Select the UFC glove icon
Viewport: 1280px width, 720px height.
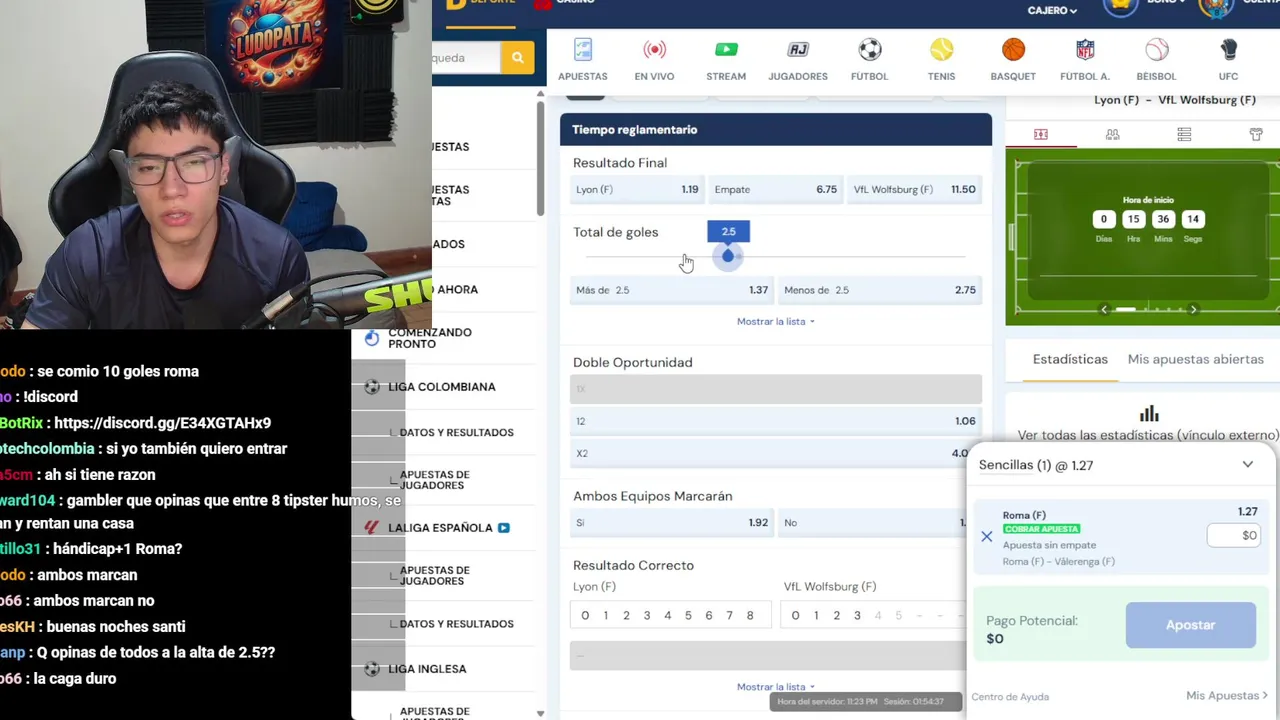pyautogui.click(x=1228, y=49)
